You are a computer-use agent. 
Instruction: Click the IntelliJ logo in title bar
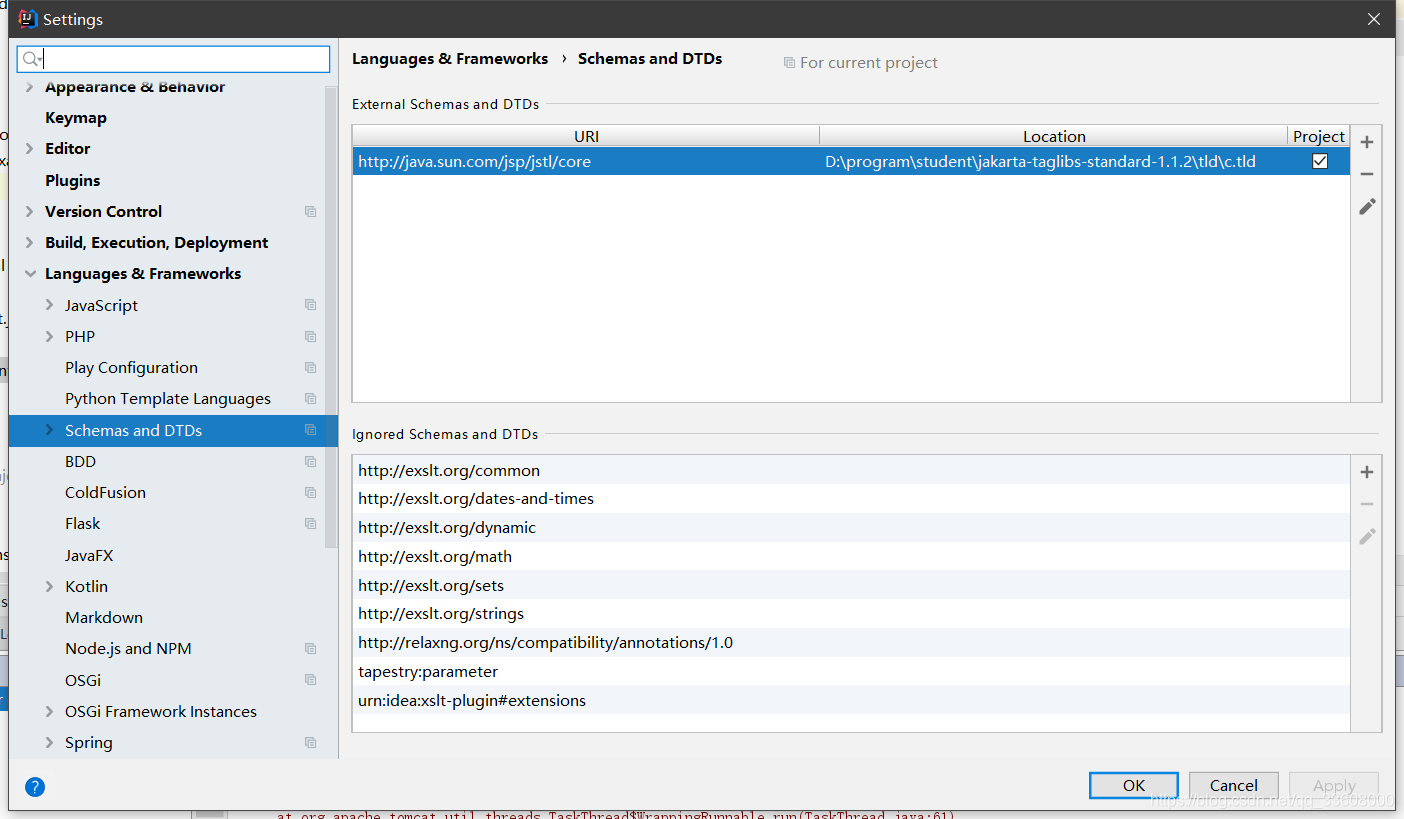point(28,19)
